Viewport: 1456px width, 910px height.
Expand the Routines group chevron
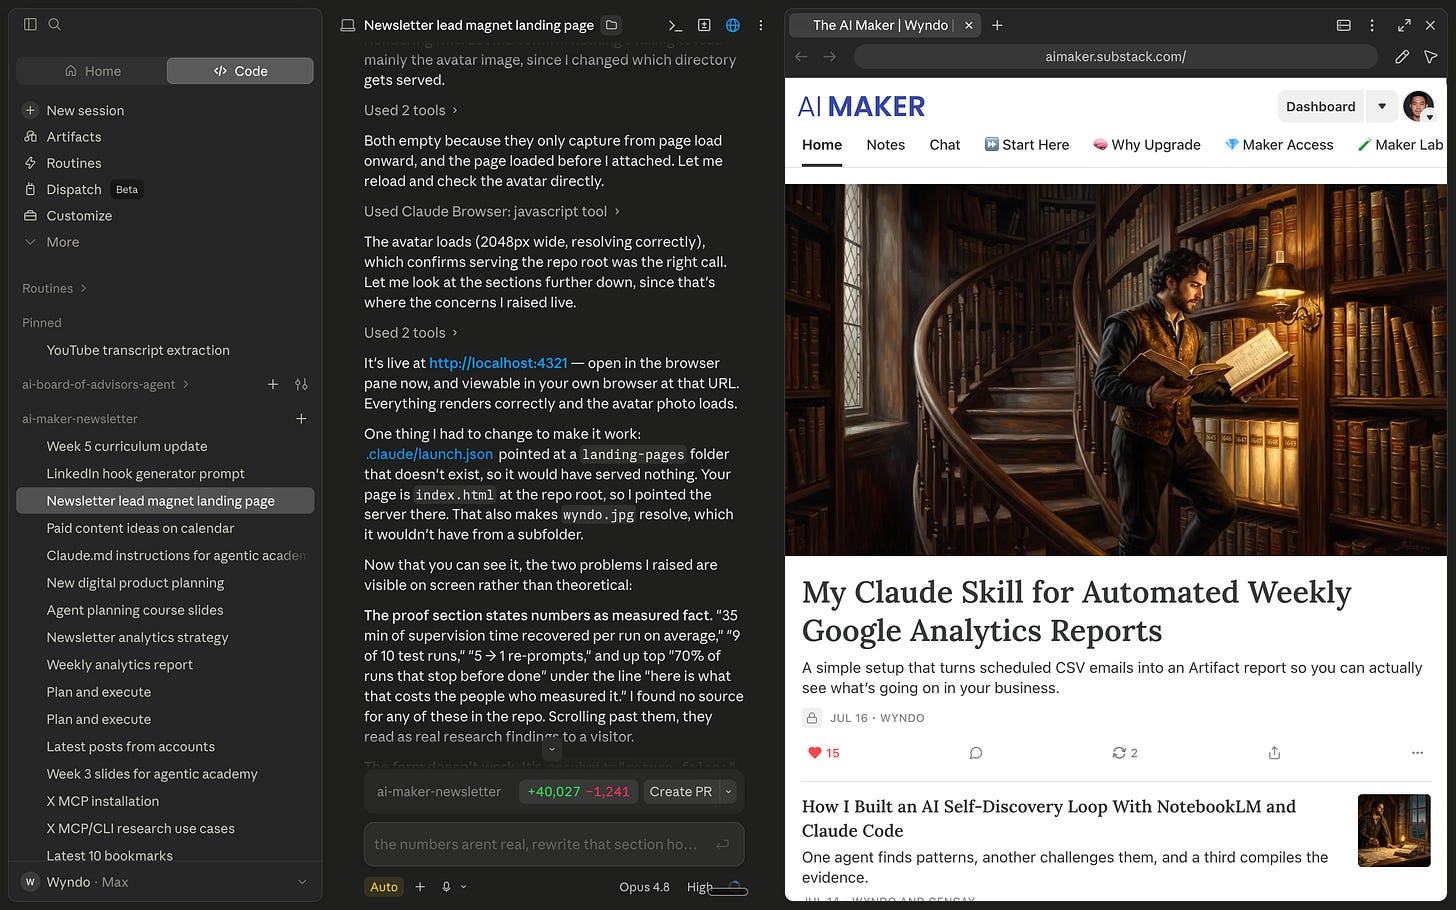click(83, 289)
